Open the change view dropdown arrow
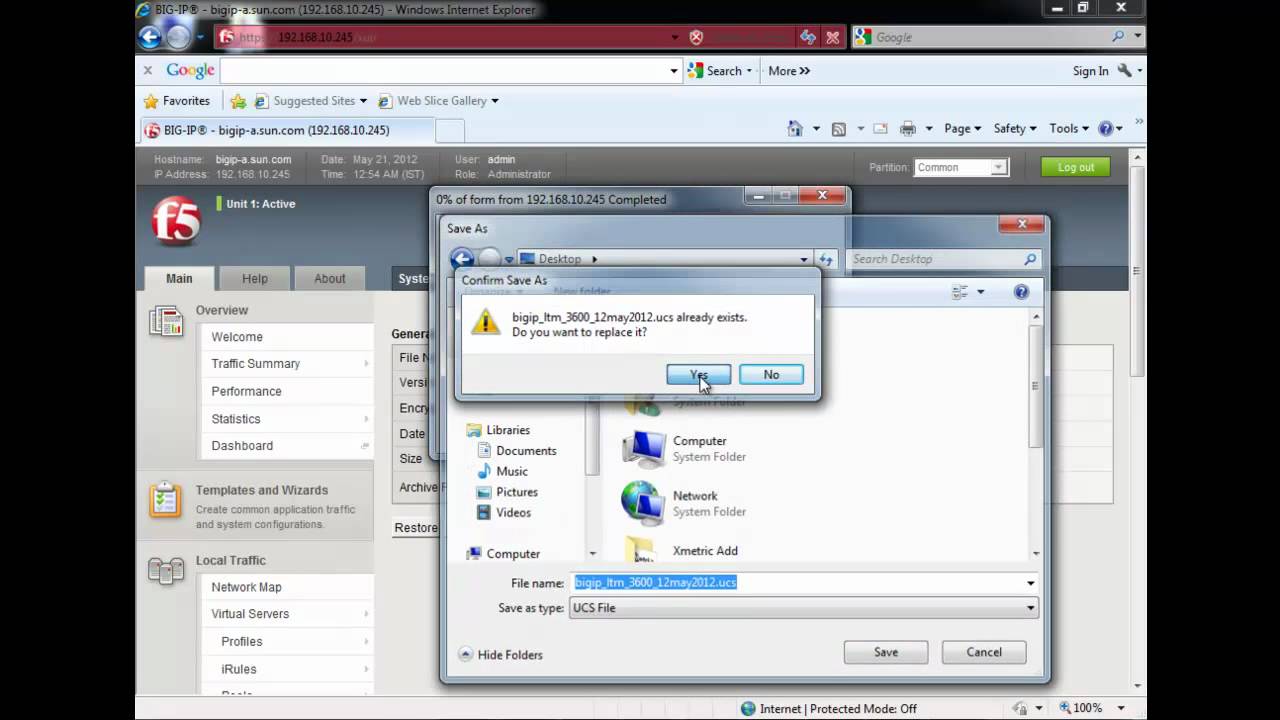 [x=980, y=292]
